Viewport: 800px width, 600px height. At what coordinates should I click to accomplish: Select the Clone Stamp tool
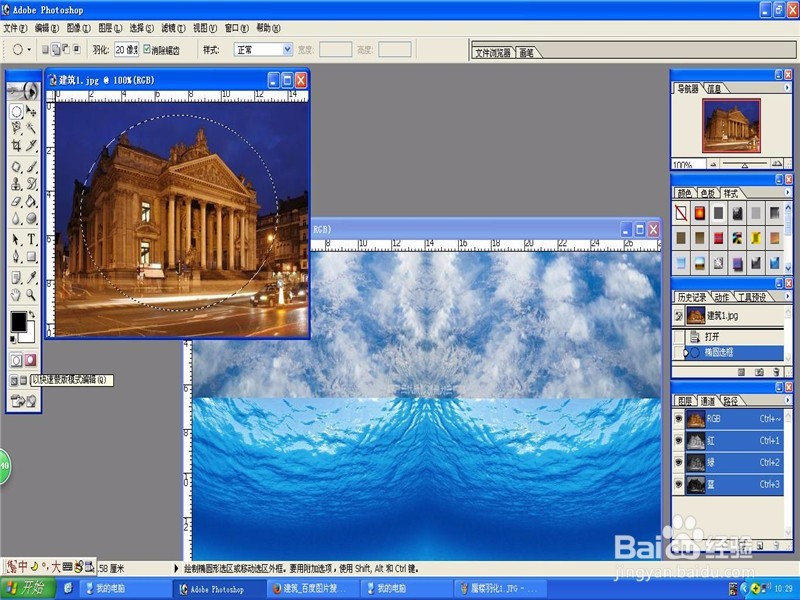[16, 184]
